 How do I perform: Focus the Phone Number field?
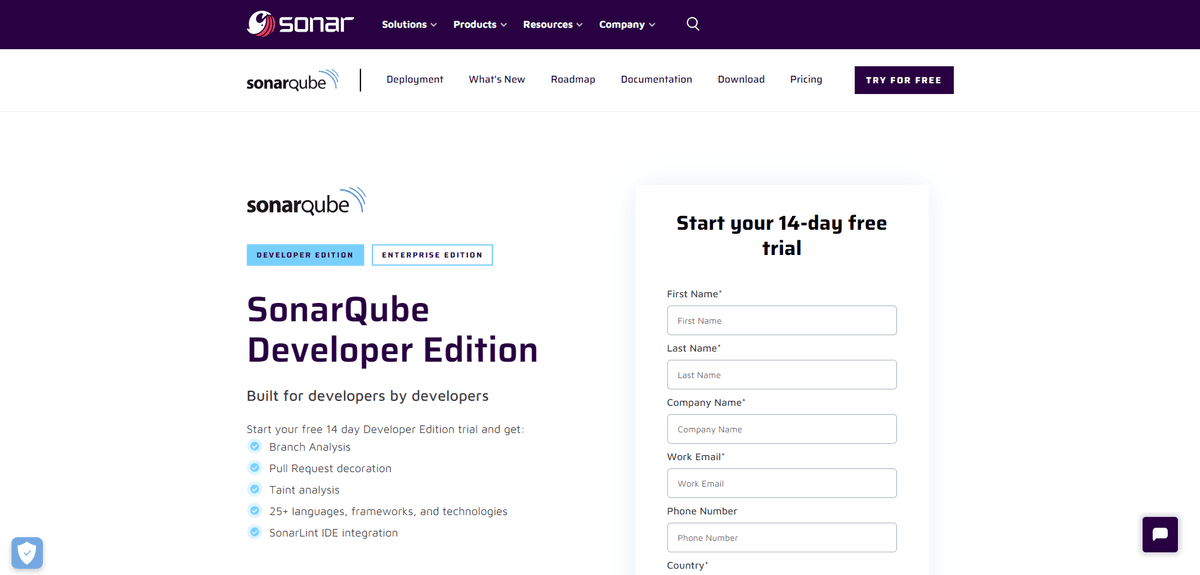click(x=782, y=537)
